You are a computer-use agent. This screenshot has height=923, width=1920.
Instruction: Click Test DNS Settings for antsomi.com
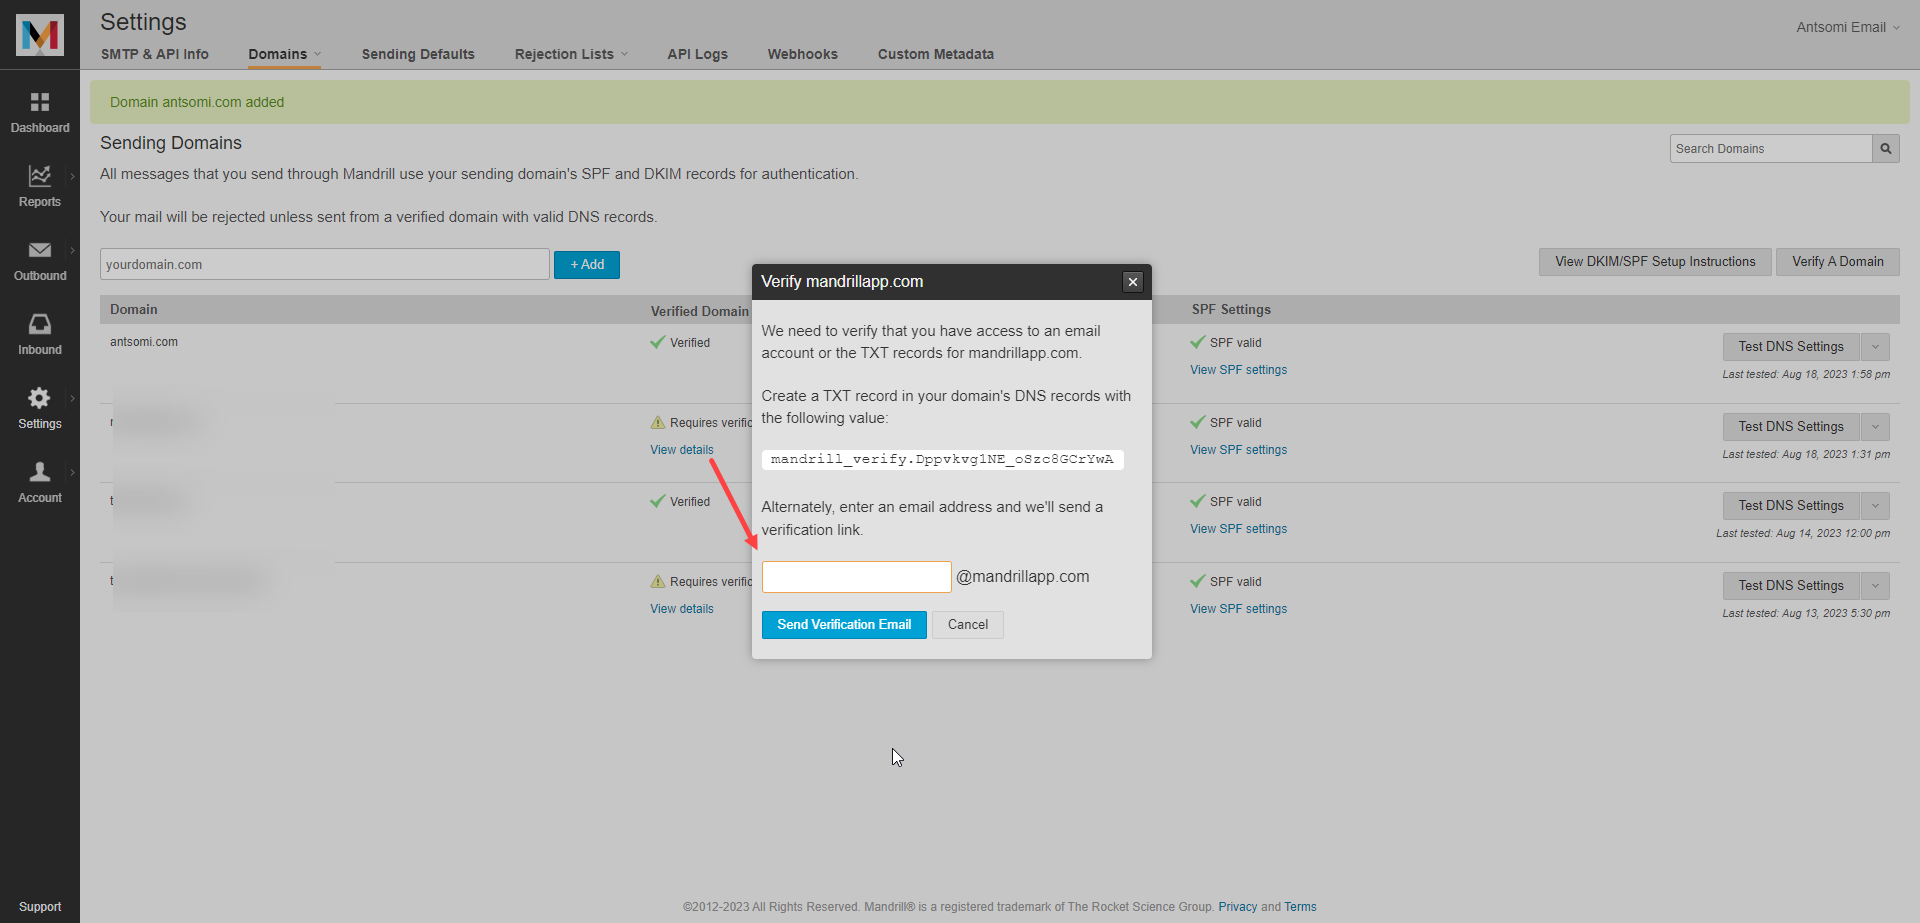pyautogui.click(x=1791, y=347)
